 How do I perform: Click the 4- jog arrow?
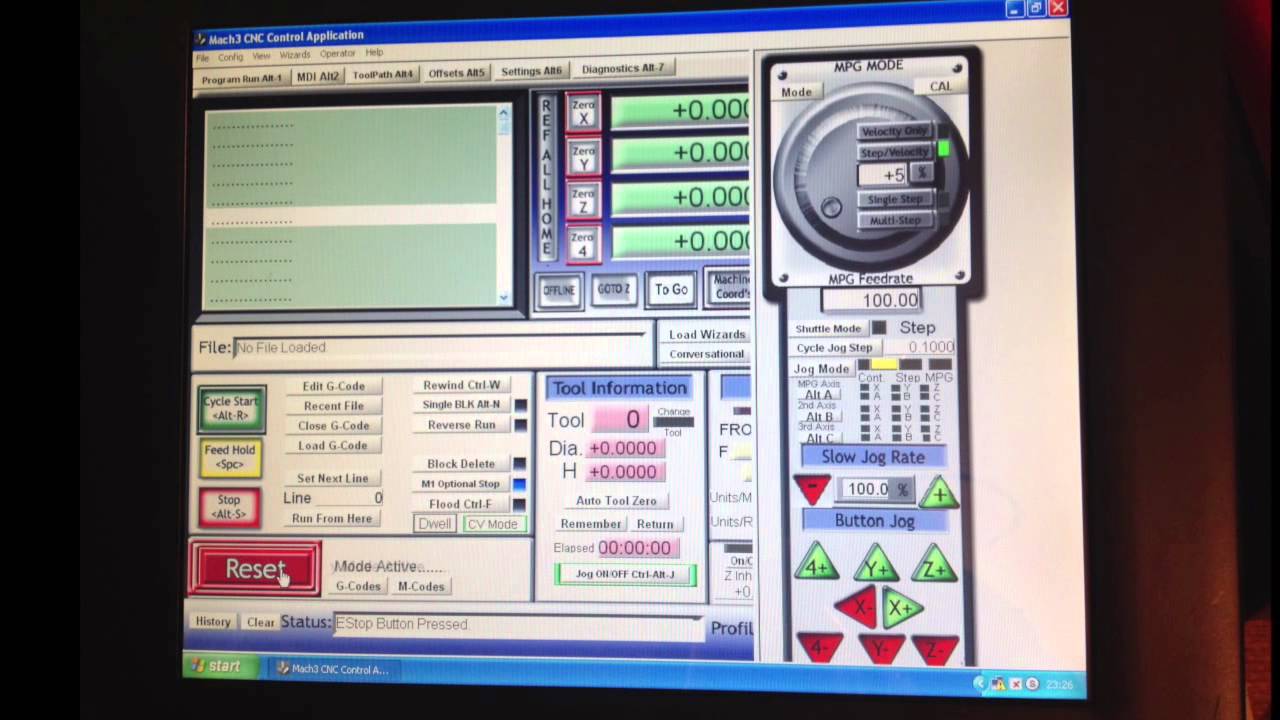point(819,646)
